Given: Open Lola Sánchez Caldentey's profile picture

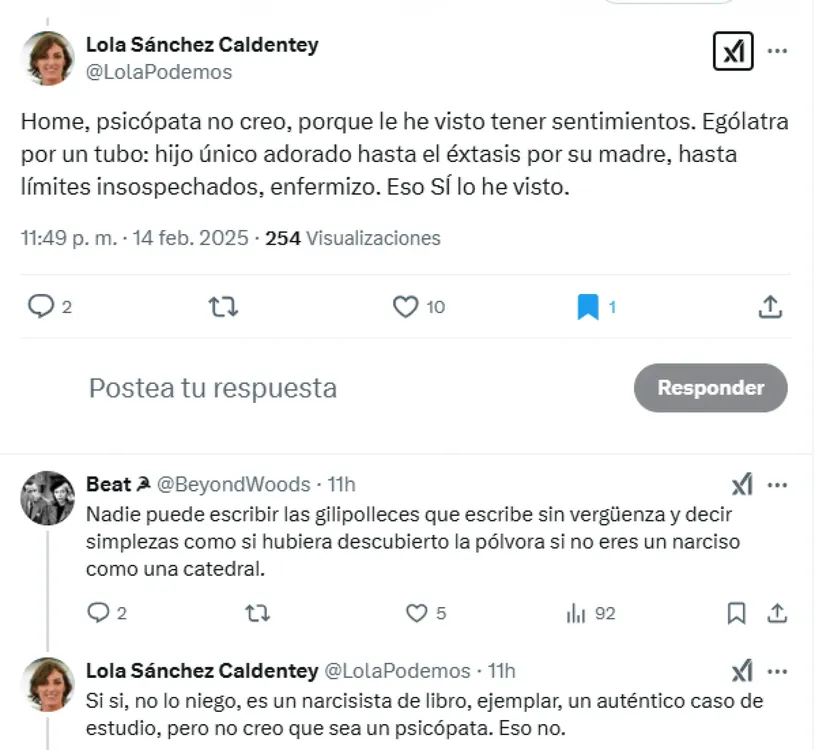Looking at the screenshot, I should tap(48, 58).
